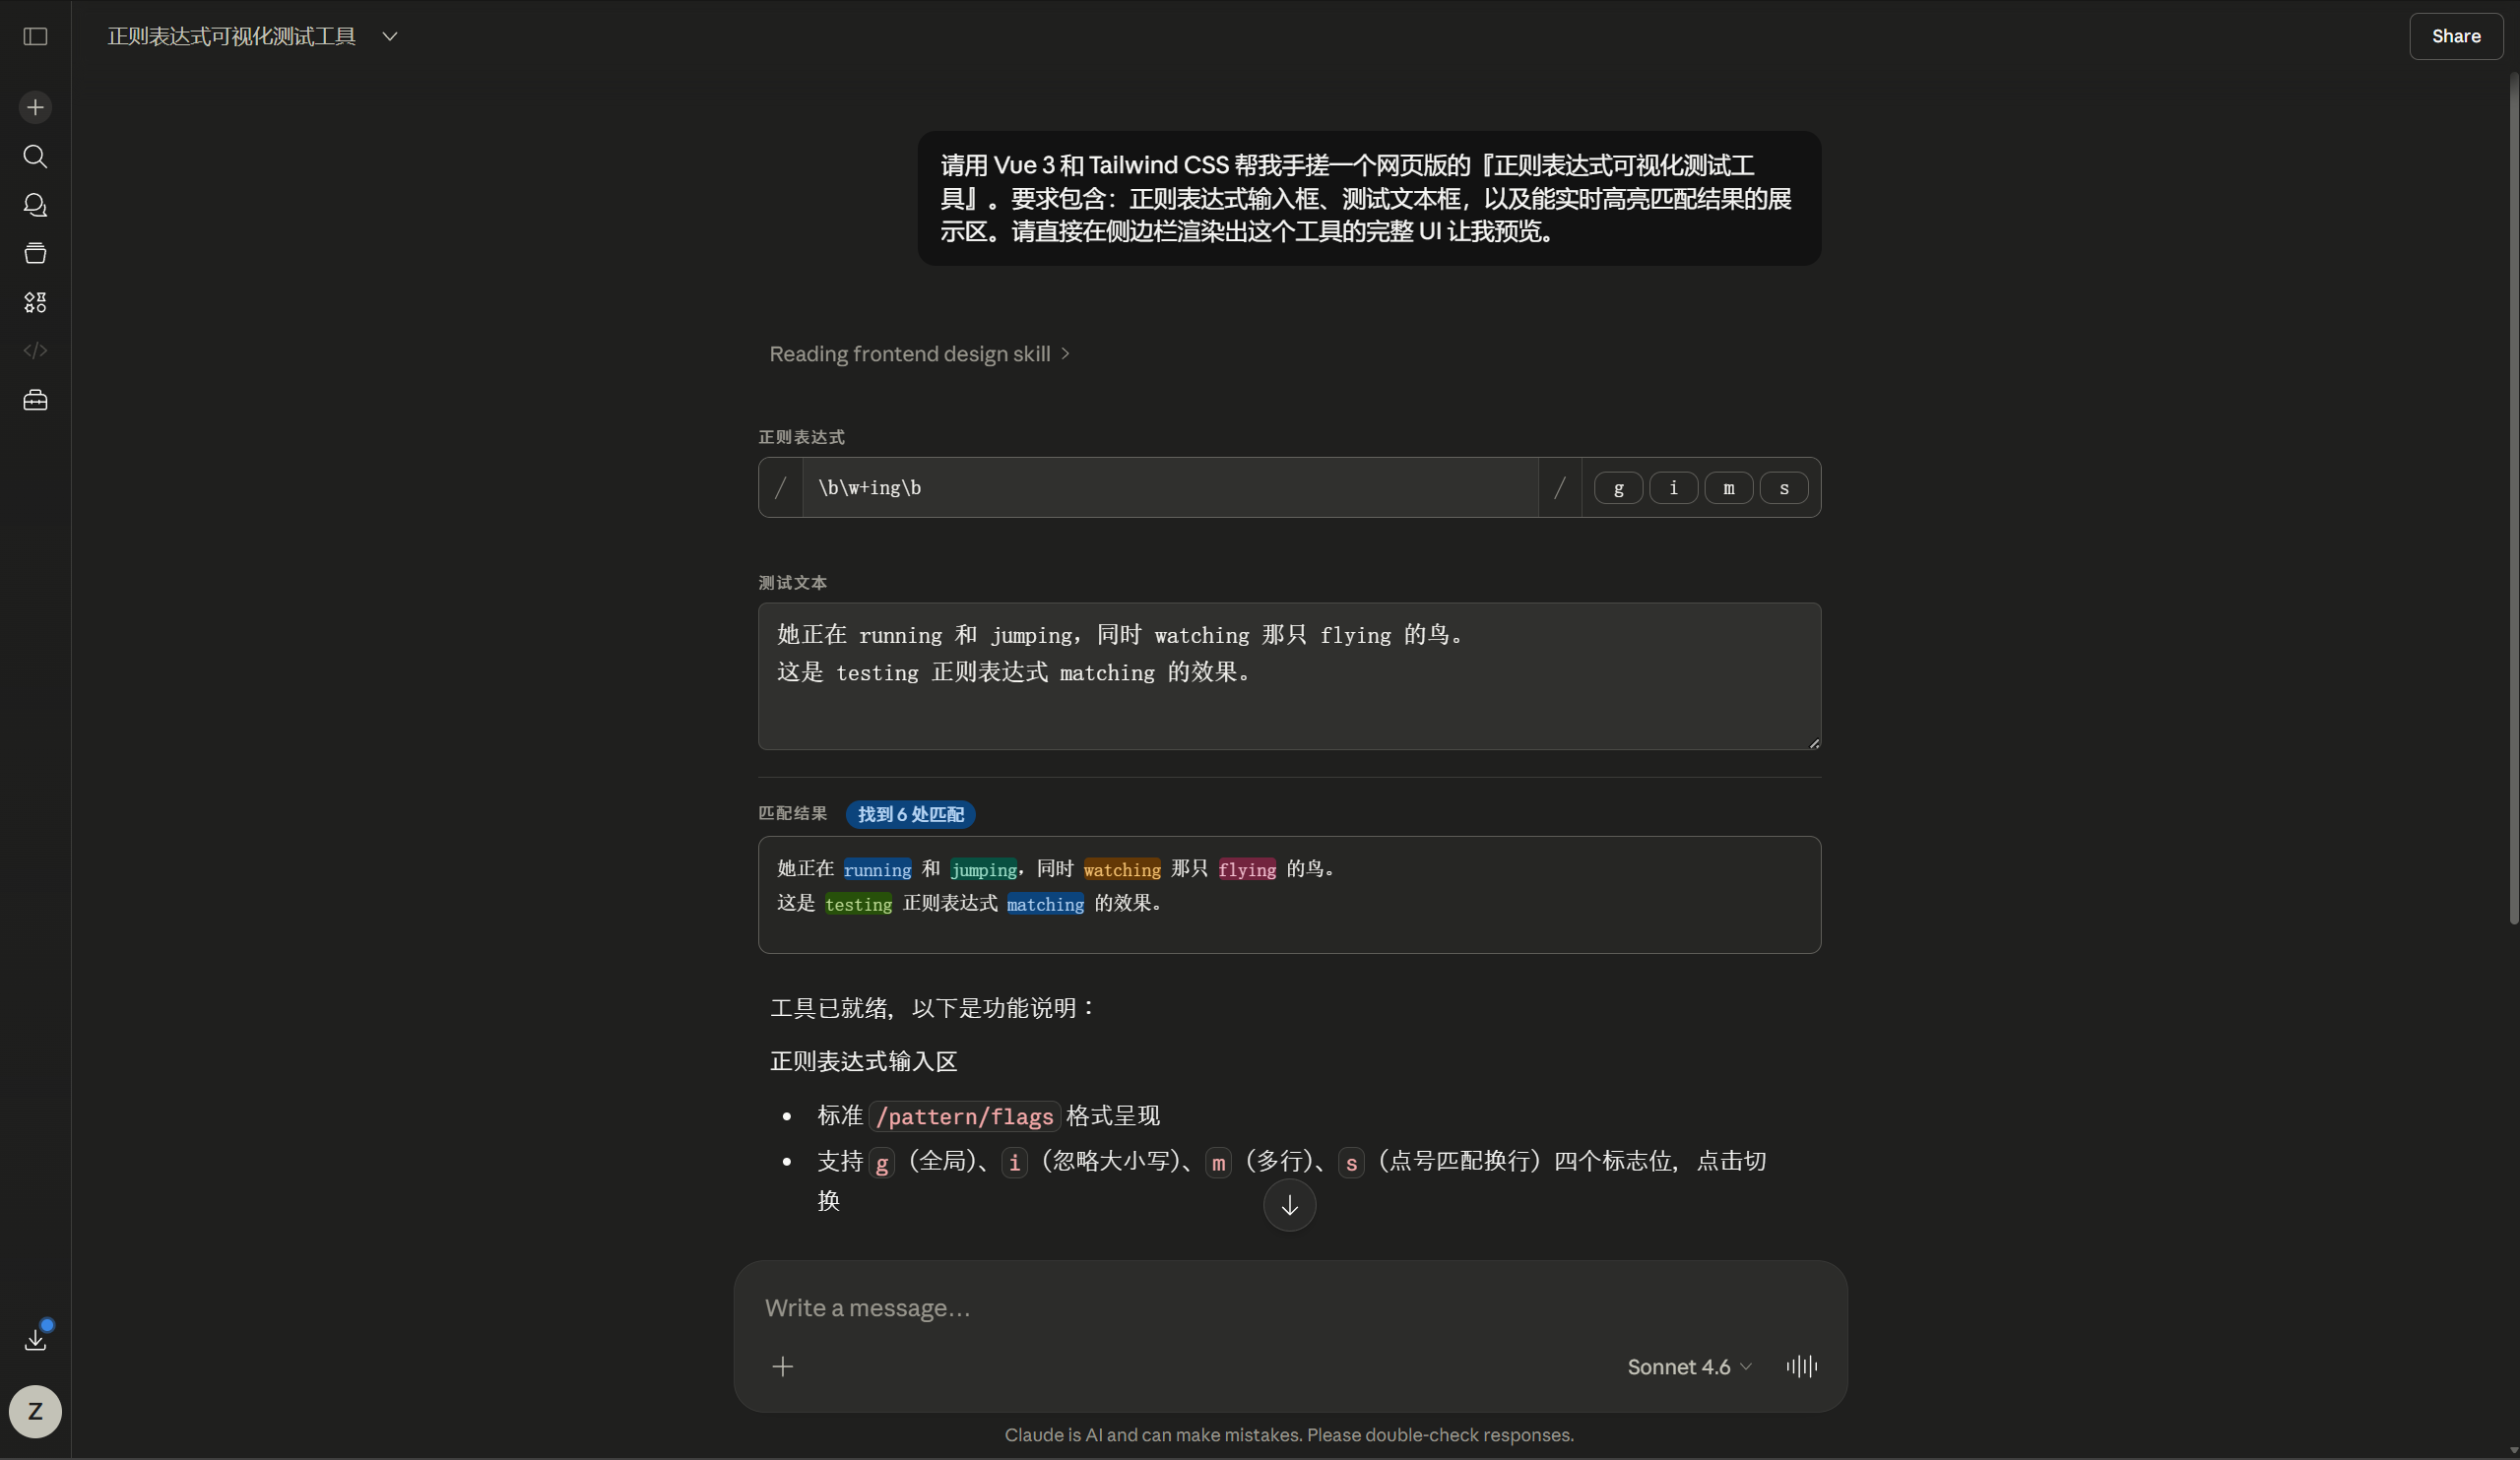
Task: Click the 找到 6 处匹配 badge
Action: (x=910, y=814)
